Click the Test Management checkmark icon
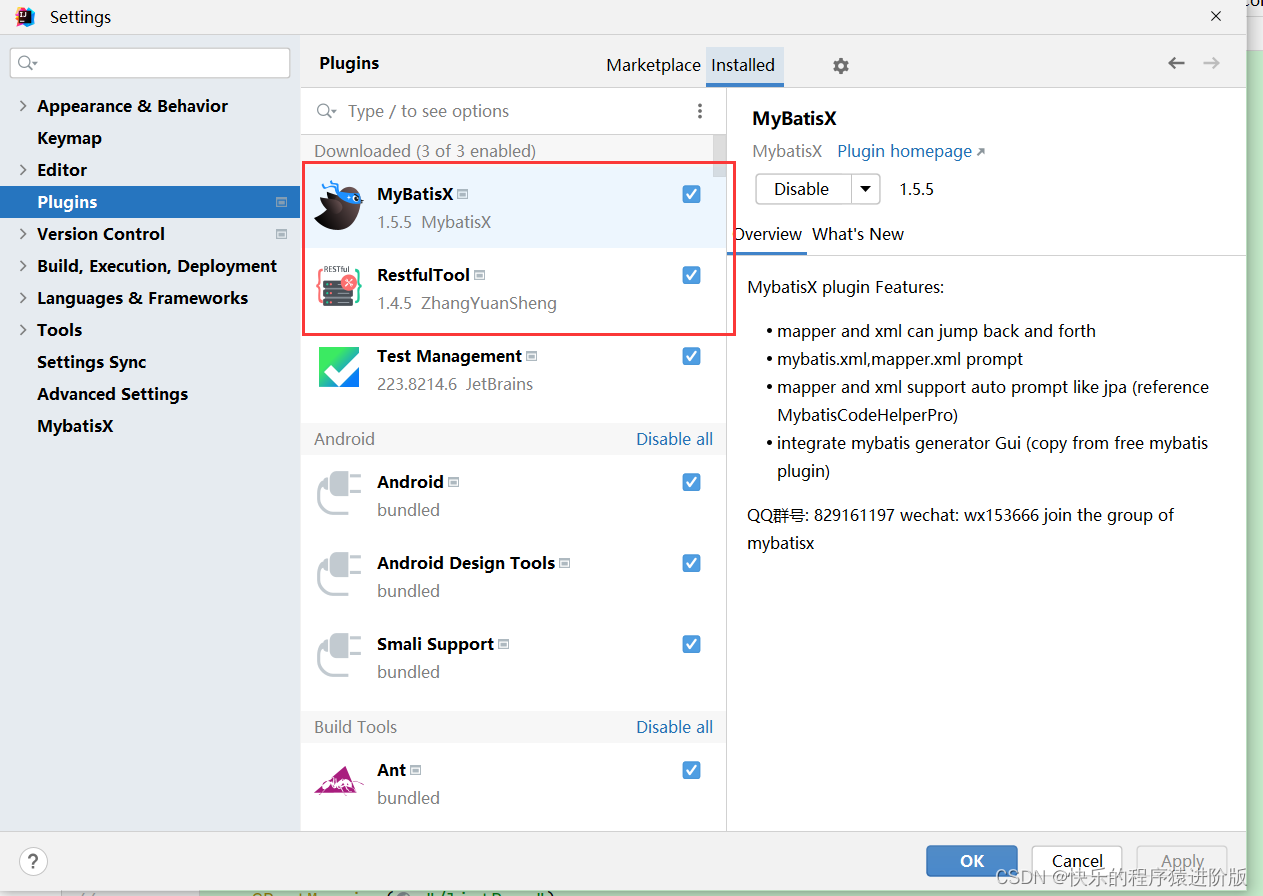The height and width of the screenshot is (896, 1263). 339,368
